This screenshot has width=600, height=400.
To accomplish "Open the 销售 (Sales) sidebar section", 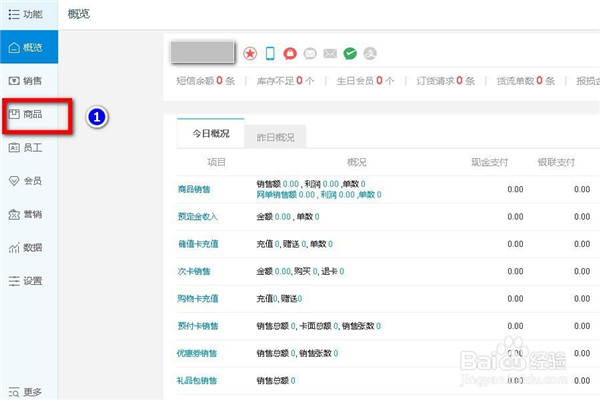I will click(x=28, y=80).
